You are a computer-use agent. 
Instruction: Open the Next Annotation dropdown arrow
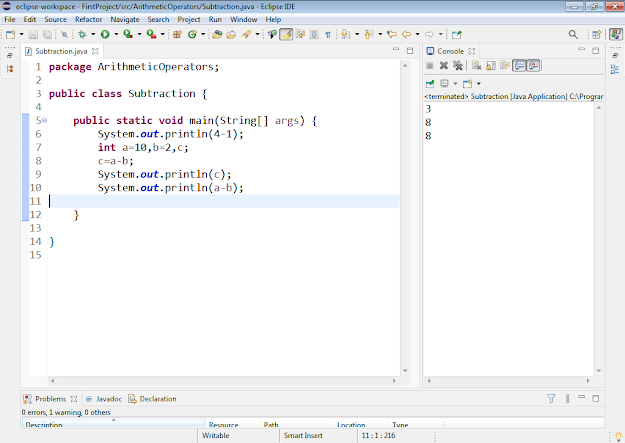point(357,35)
